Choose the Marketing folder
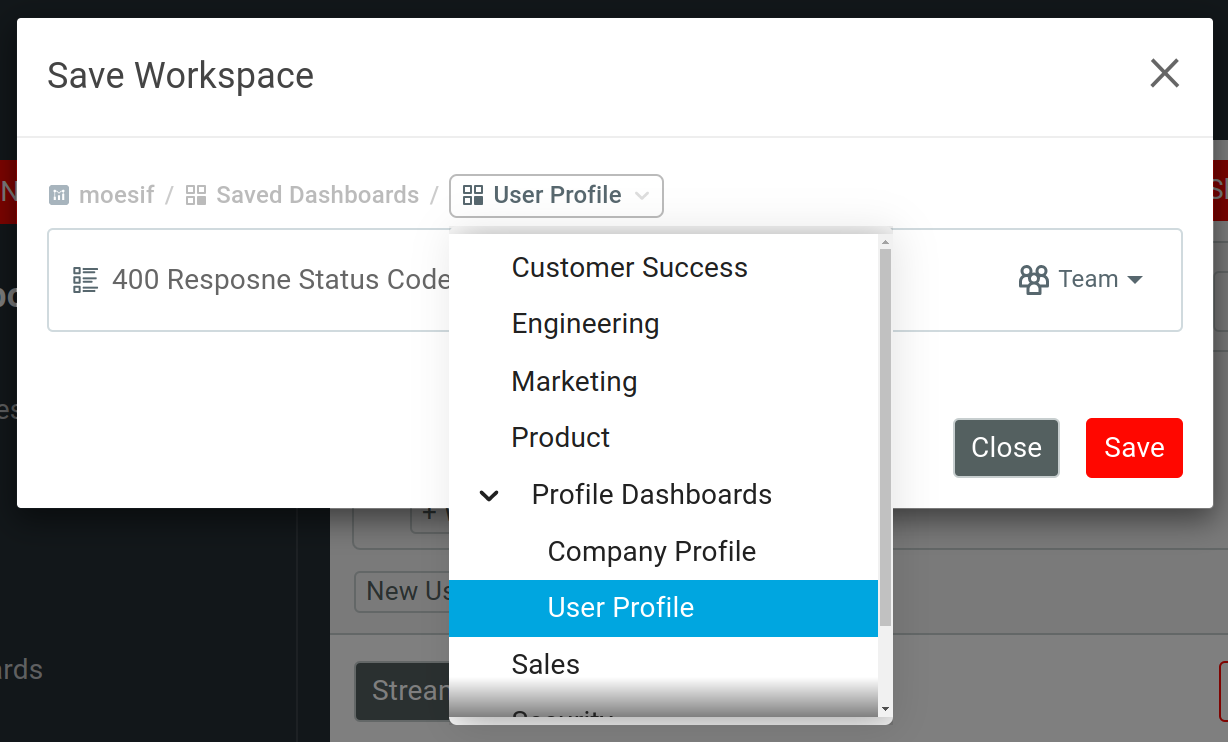The height and width of the screenshot is (742, 1228). point(574,381)
